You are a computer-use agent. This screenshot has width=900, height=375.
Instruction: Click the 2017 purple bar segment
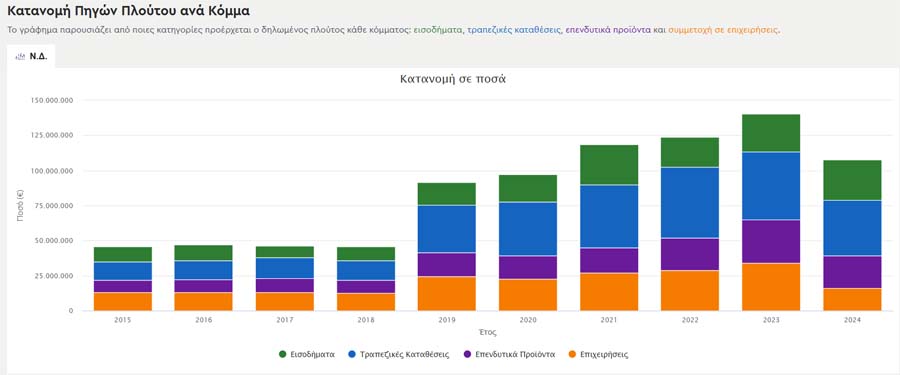pos(285,285)
